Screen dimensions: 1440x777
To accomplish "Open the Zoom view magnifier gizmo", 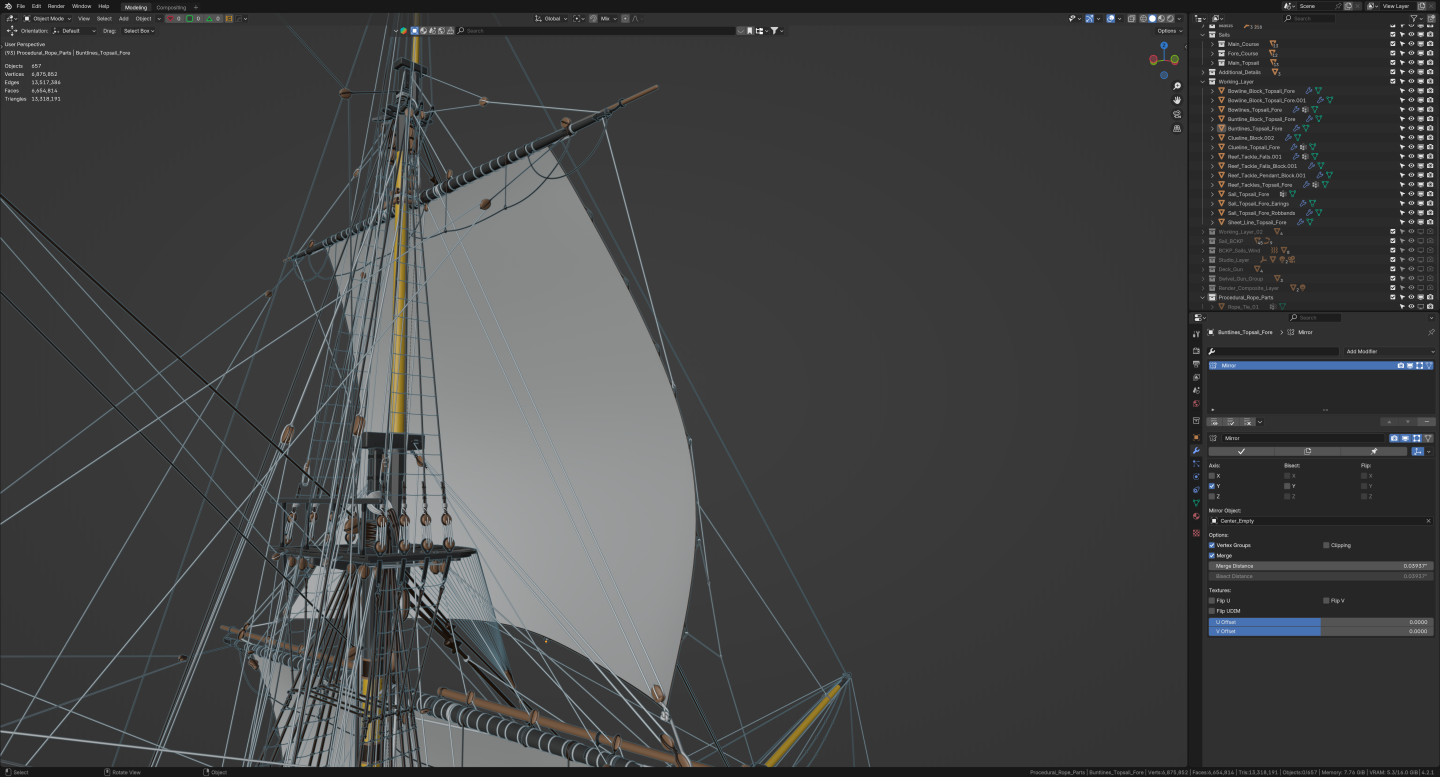I will coord(1177,86).
